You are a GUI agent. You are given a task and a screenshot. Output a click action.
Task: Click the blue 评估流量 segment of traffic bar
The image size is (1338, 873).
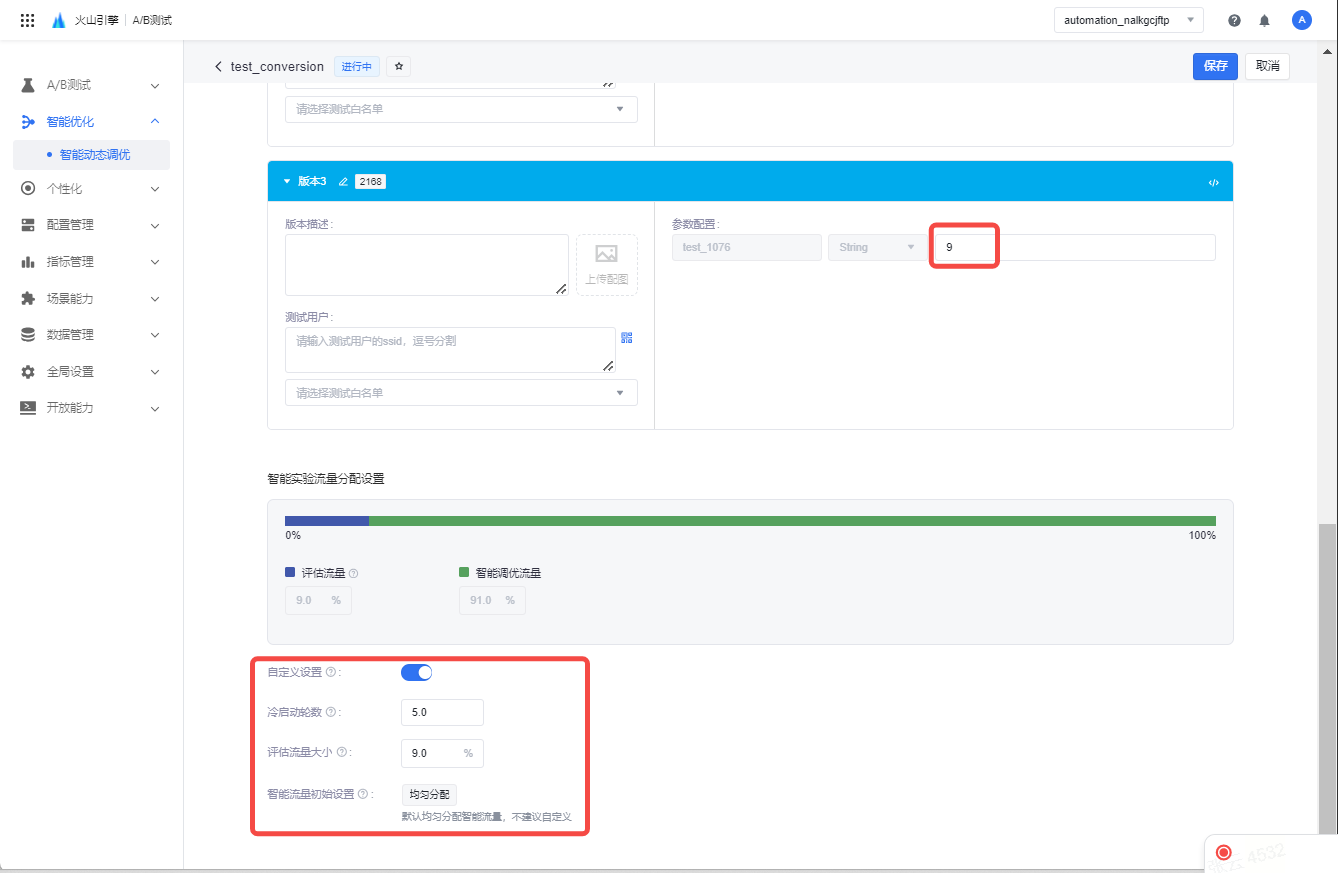point(327,520)
